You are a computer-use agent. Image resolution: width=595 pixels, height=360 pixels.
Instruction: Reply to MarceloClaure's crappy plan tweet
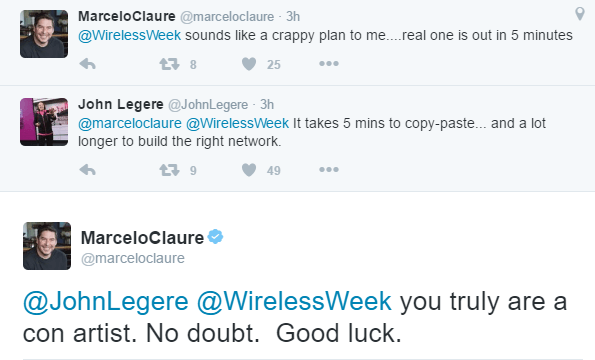click(x=87, y=64)
